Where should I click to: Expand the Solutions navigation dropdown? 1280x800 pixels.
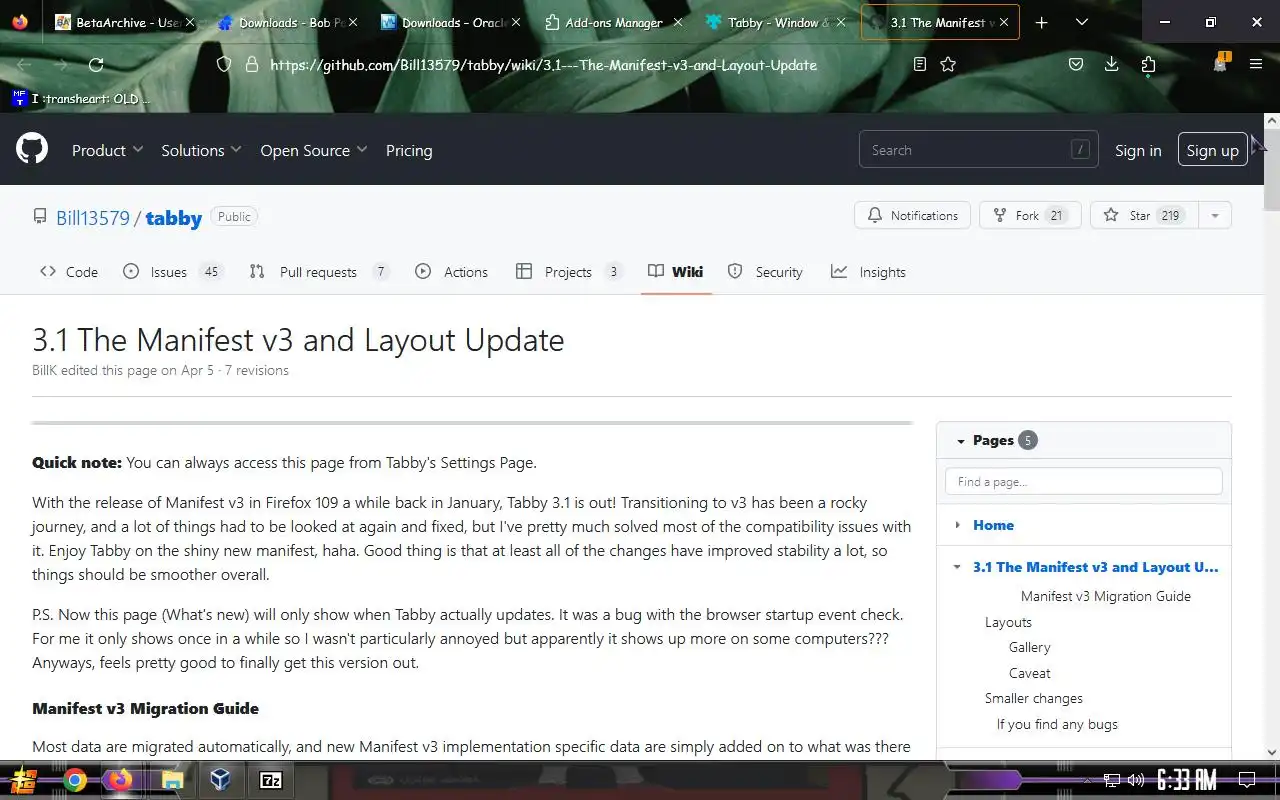[x=201, y=150]
